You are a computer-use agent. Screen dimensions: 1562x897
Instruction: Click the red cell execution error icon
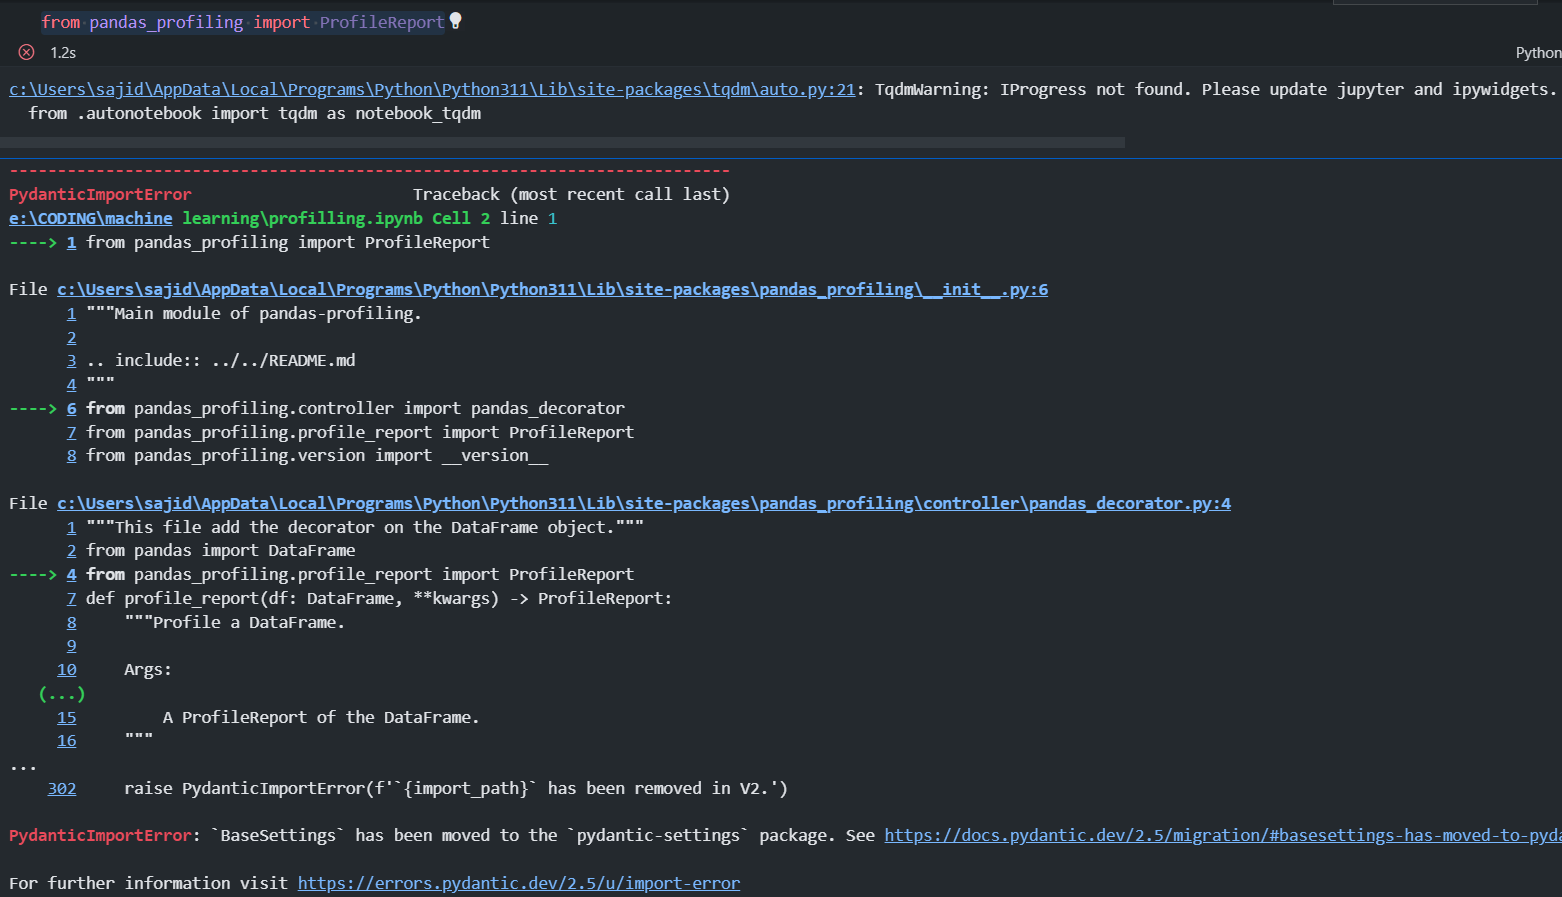(x=27, y=52)
